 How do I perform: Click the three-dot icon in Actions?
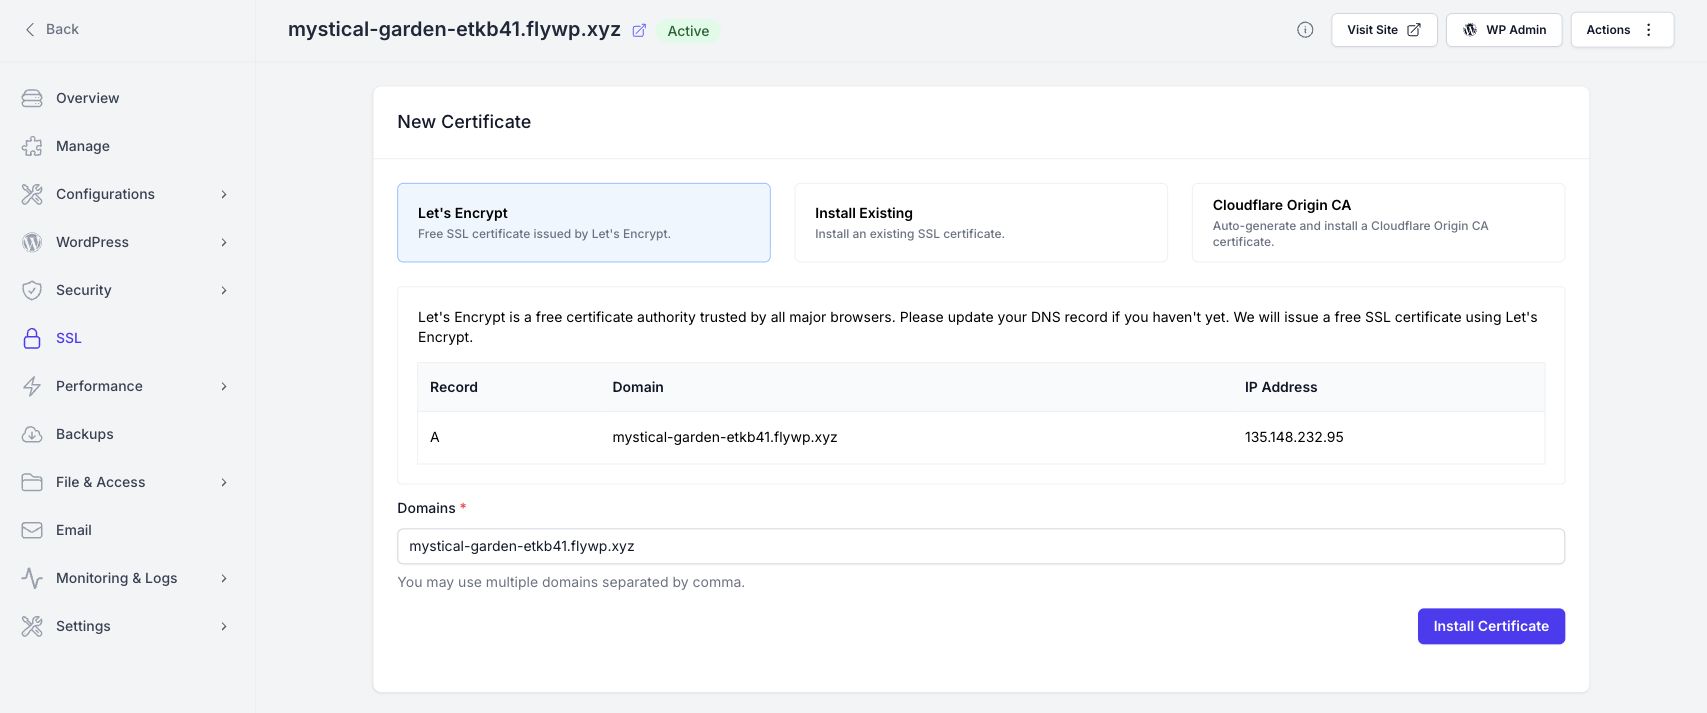click(1649, 30)
